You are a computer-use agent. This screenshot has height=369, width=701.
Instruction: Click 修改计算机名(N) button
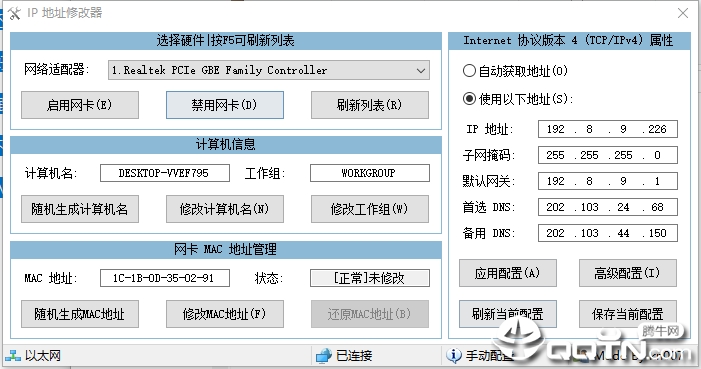click(x=224, y=209)
